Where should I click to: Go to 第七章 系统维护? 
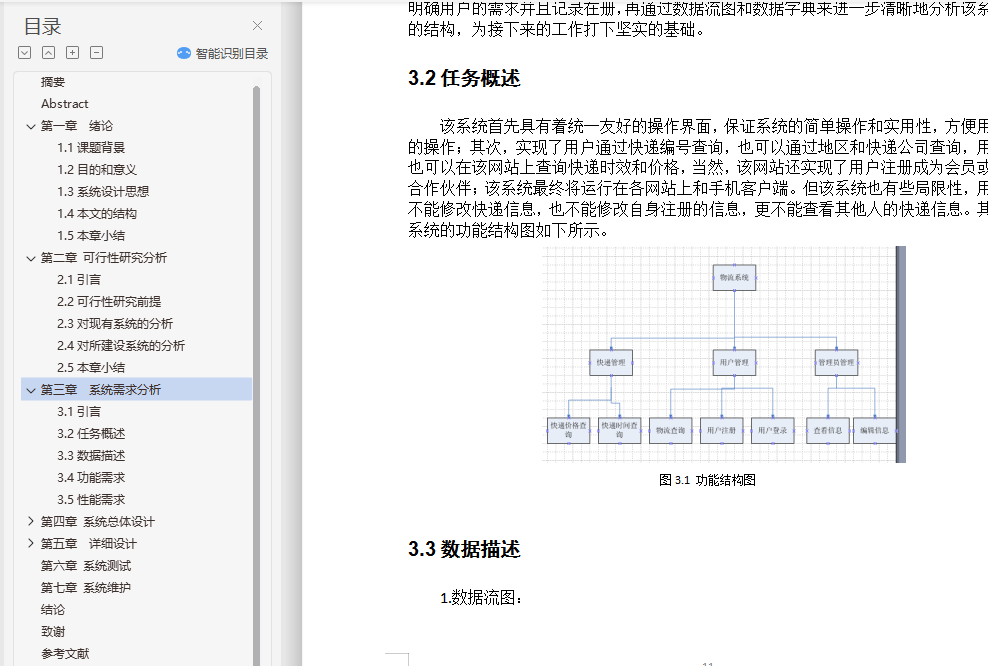(x=86, y=588)
